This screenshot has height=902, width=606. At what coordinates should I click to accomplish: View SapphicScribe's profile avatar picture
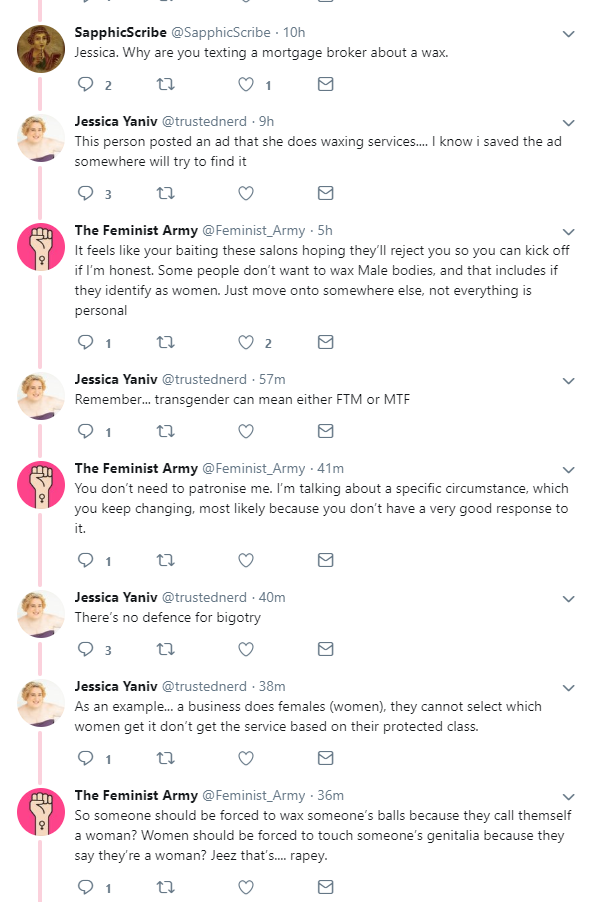(x=41, y=49)
